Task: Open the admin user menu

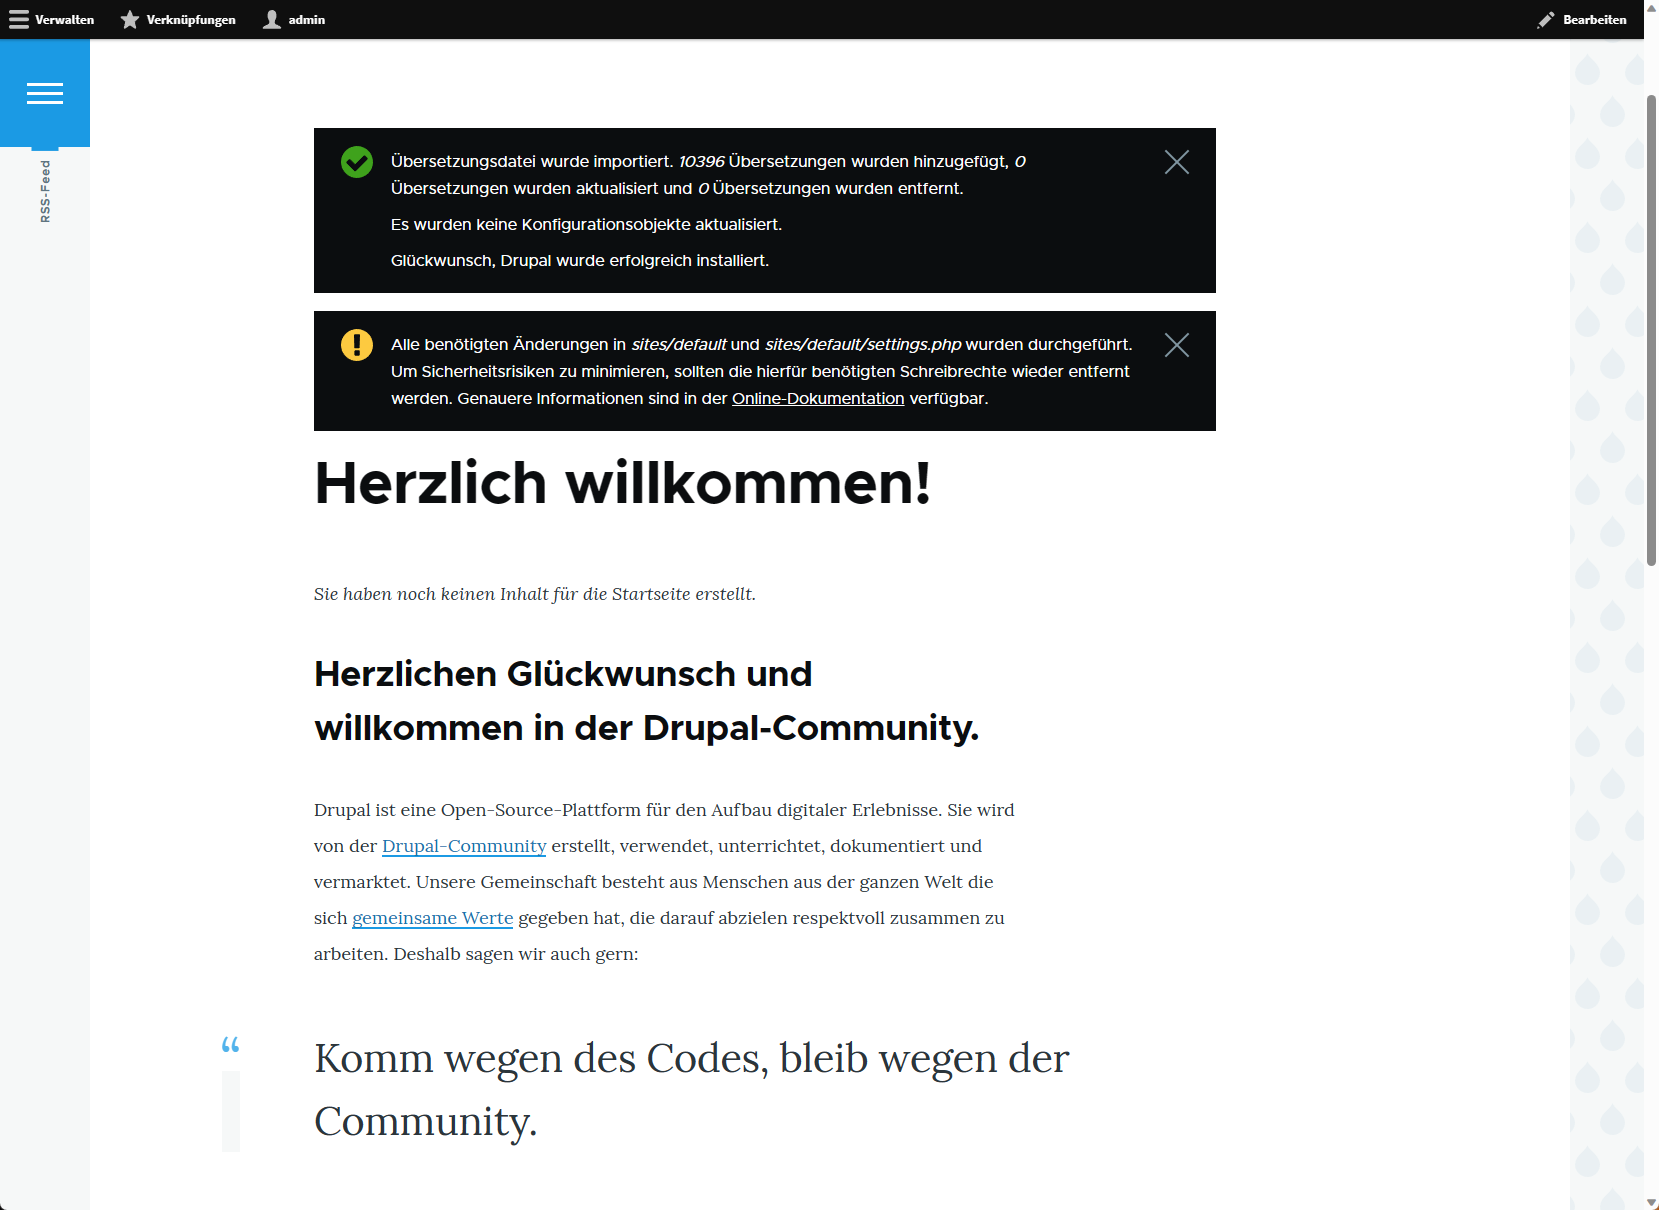Action: tap(294, 20)
